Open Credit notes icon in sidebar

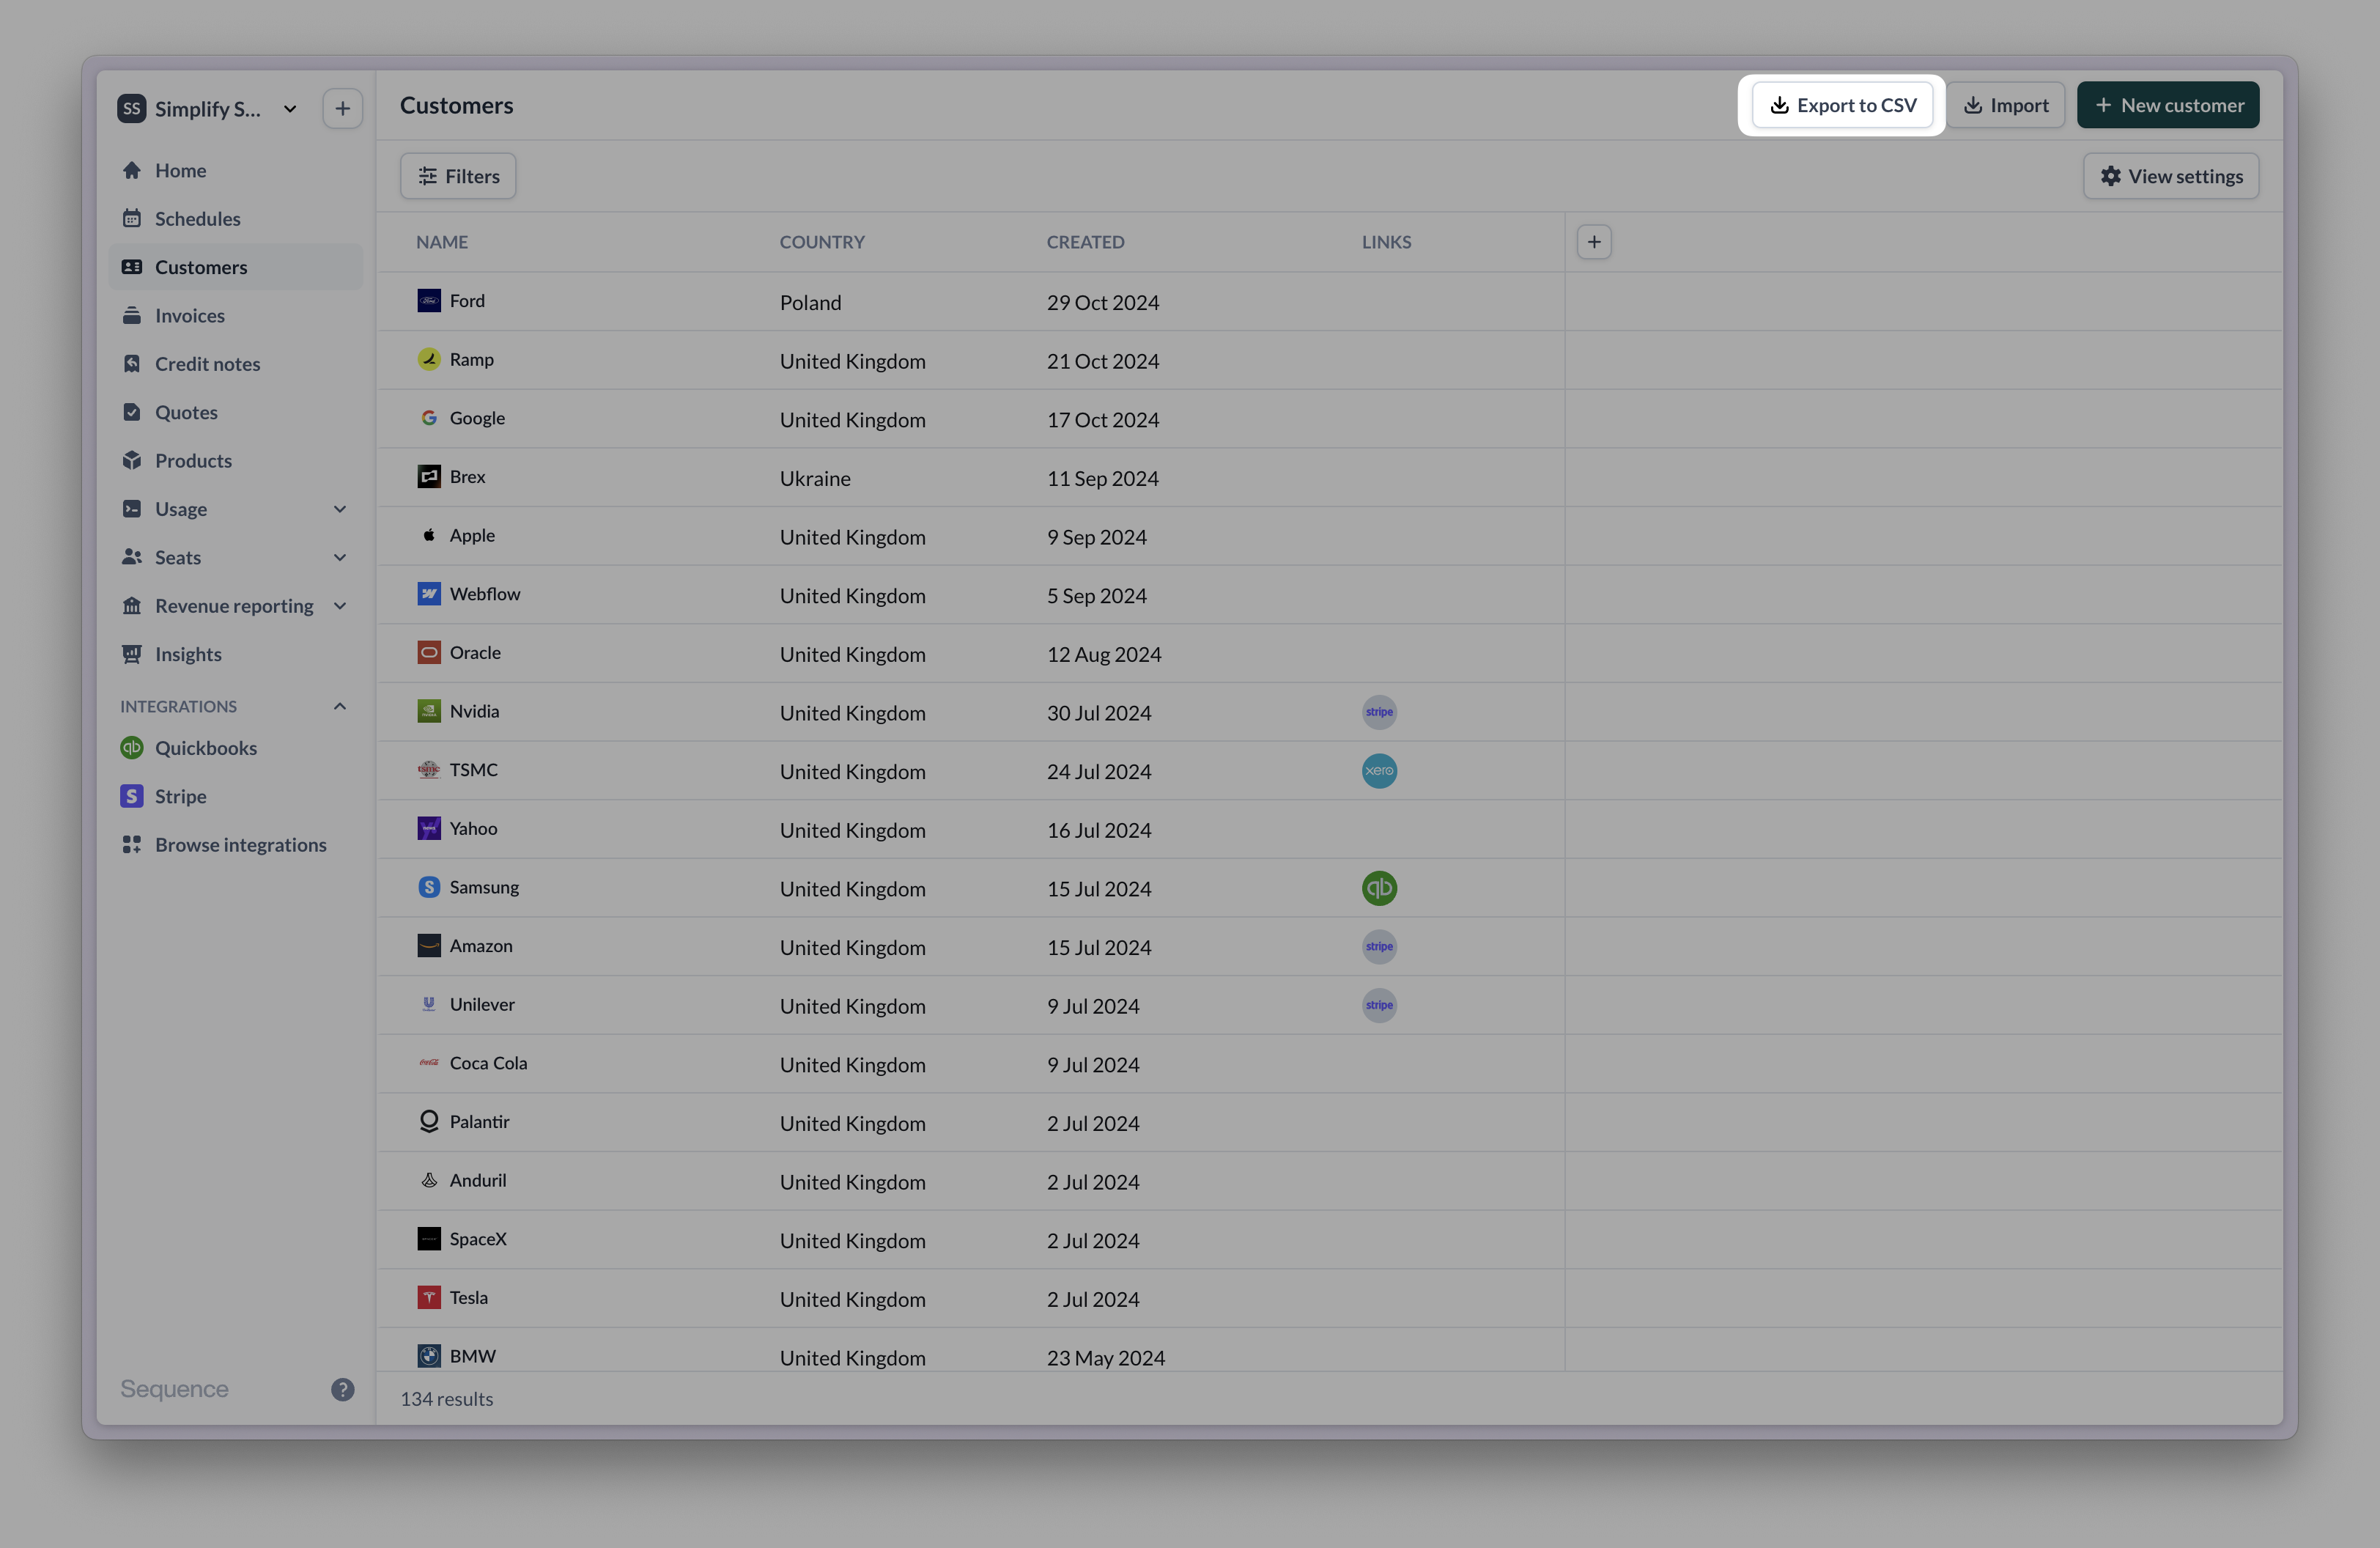132,364
